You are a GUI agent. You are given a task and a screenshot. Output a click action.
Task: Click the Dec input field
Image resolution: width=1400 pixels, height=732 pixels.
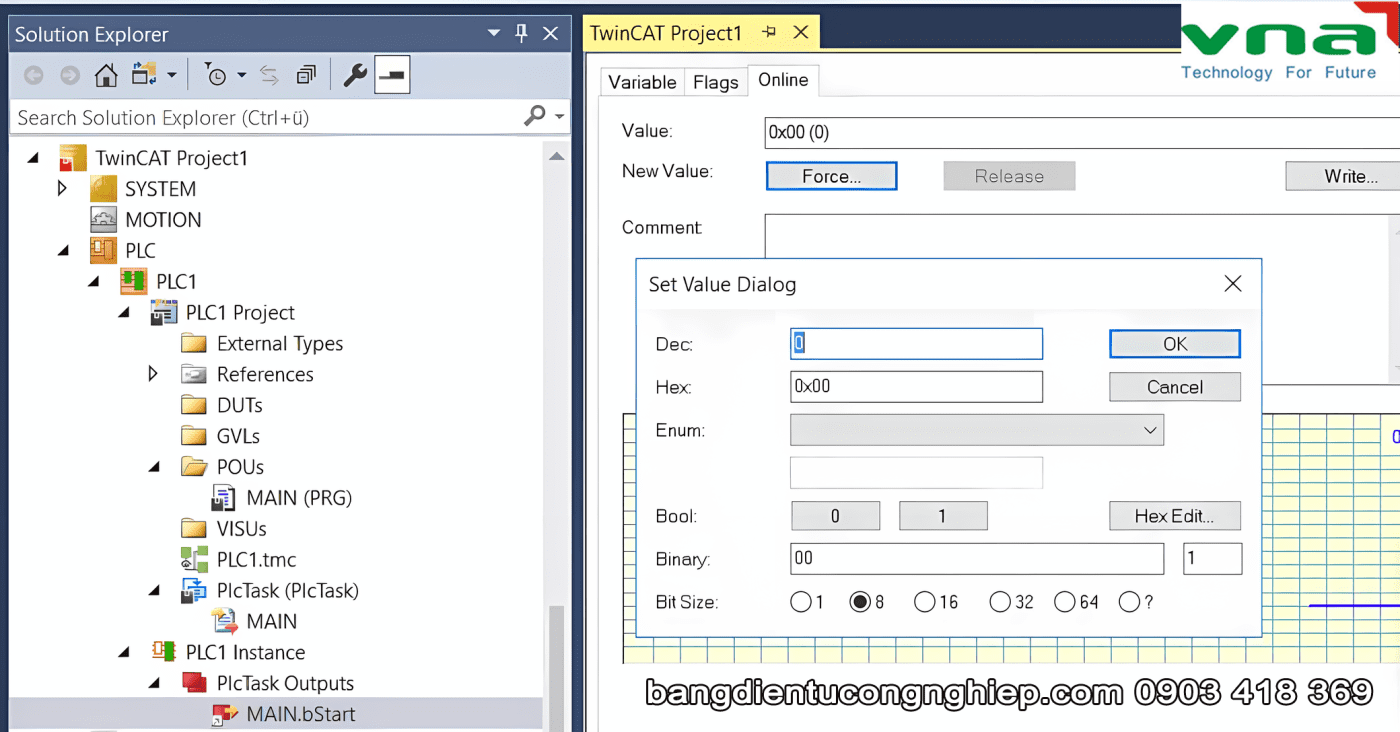click(x=916, y=344)
